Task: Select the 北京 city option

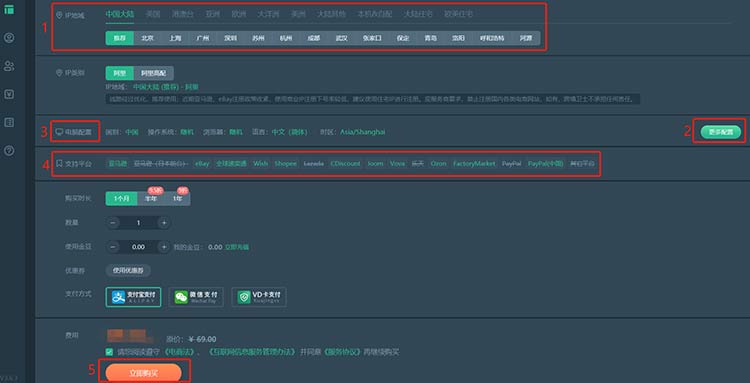Action: [x=147, y=38]
